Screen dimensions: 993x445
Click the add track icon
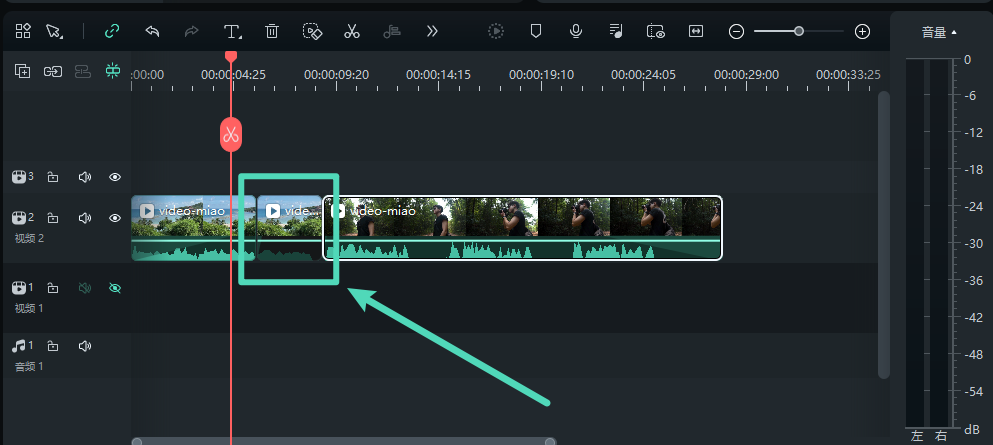22,71
